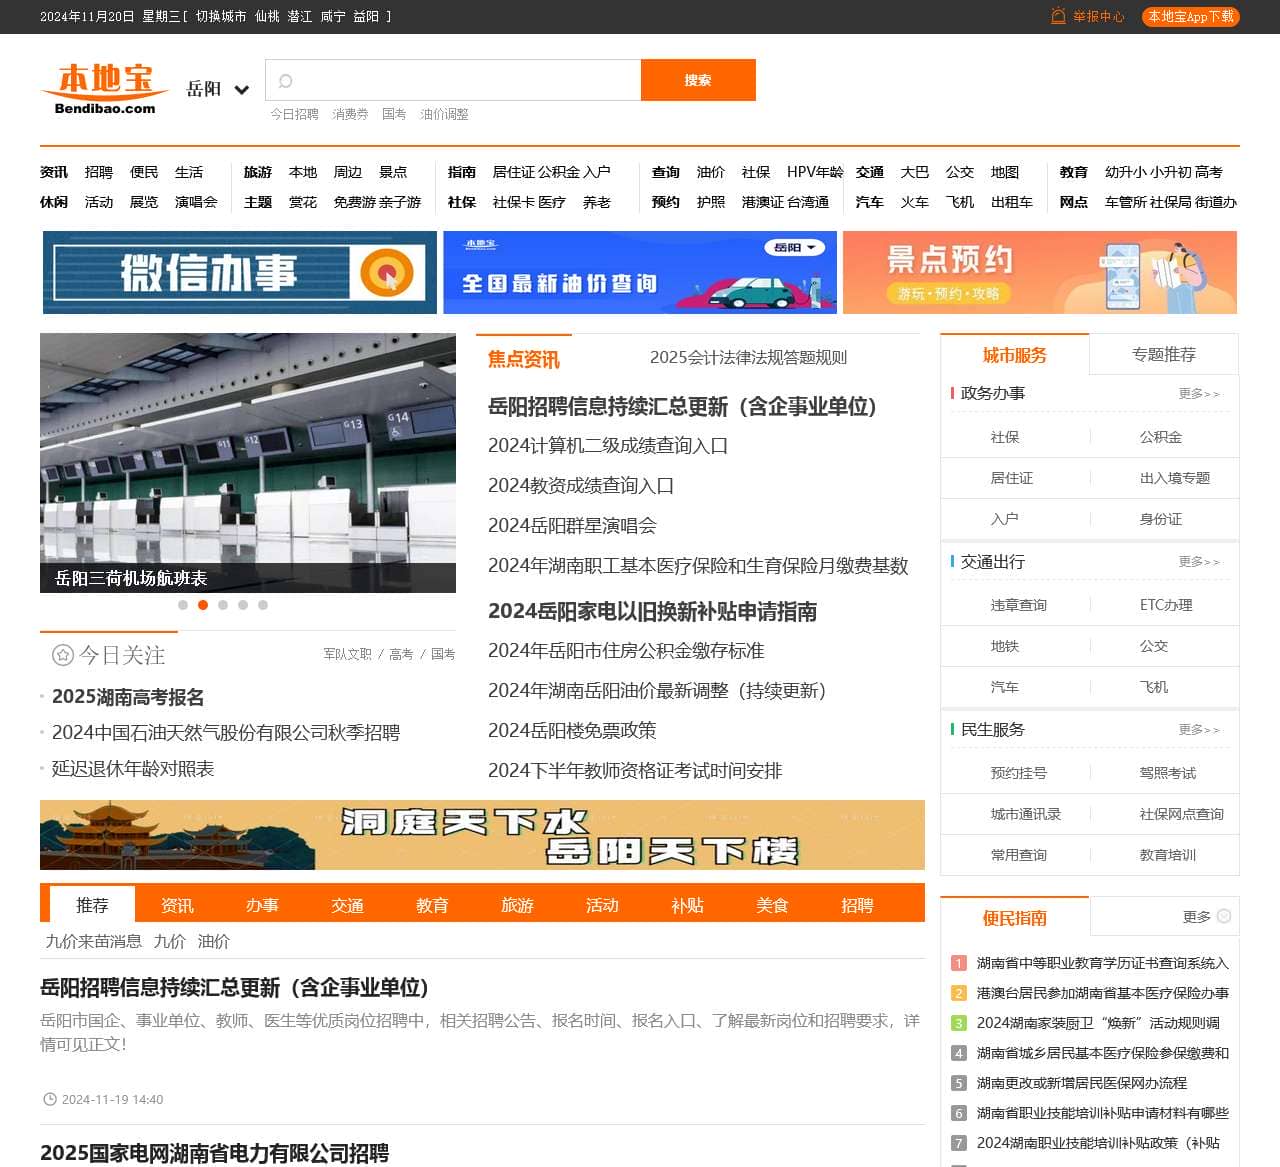Open the 景点预约 banner

(x=1040, y=272)
